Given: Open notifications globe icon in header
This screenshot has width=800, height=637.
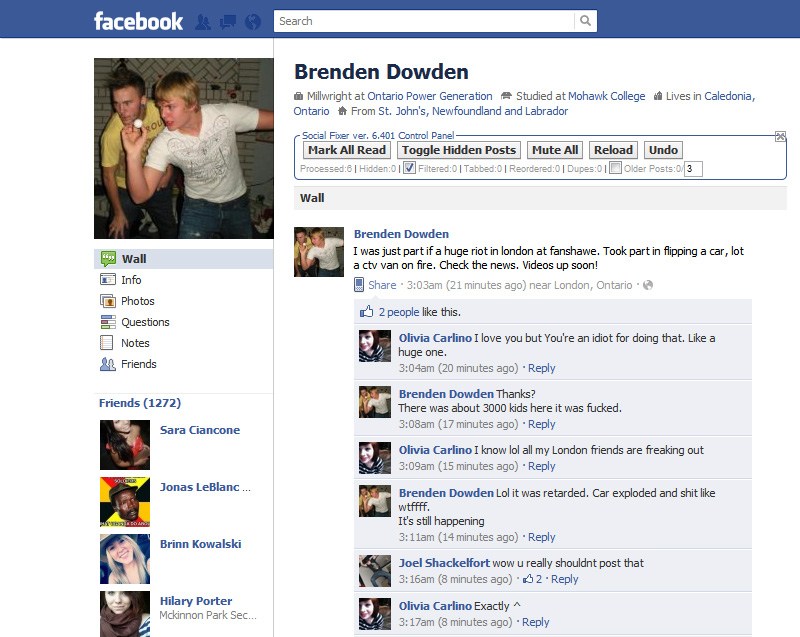Looking at the screenshot, I should click(x=253, y=22).
